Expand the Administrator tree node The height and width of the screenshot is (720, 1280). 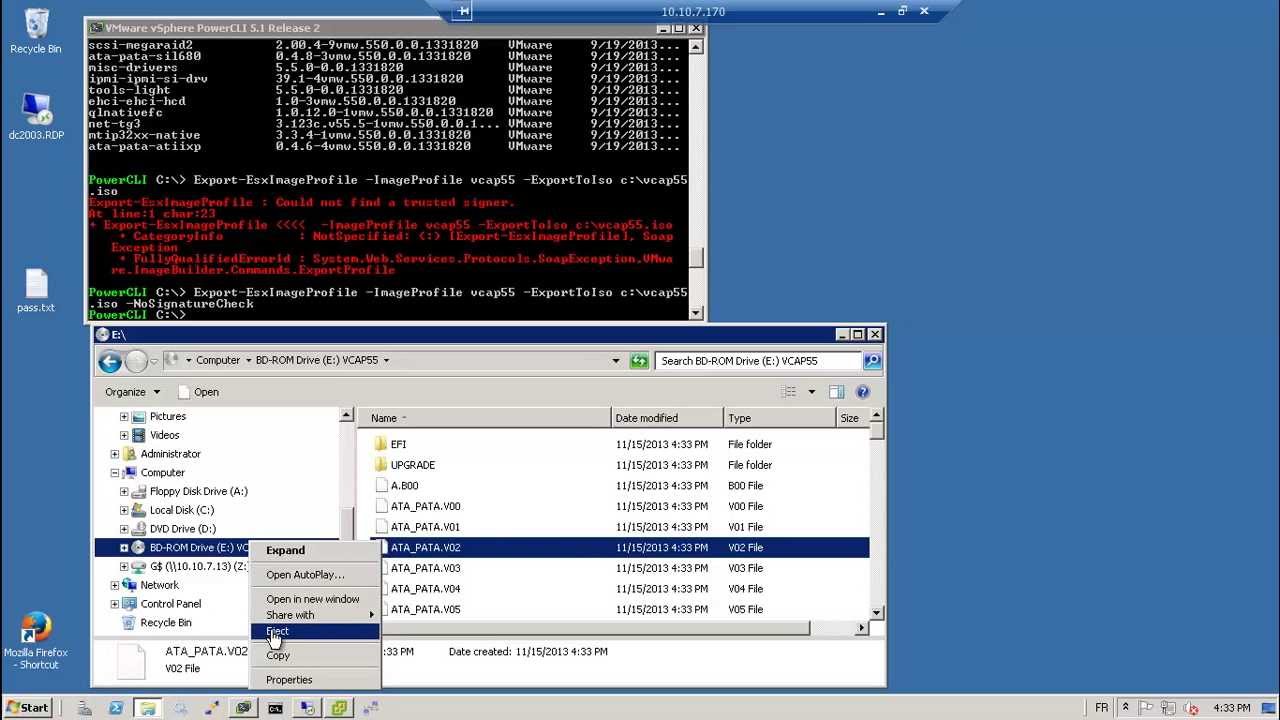click(114, 454)
